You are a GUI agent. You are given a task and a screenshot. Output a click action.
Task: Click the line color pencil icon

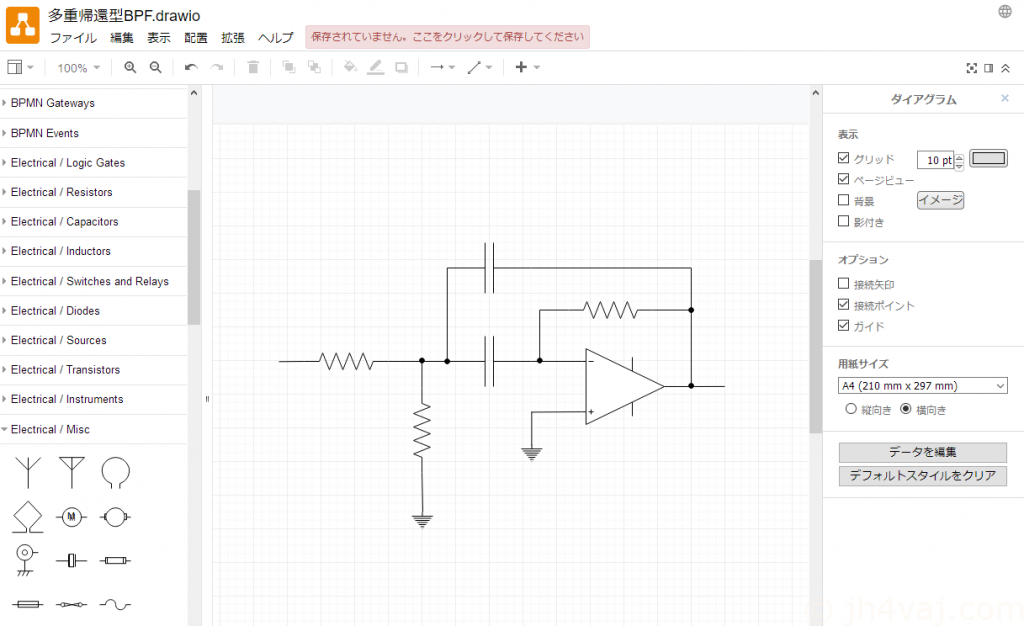(376, 67)
